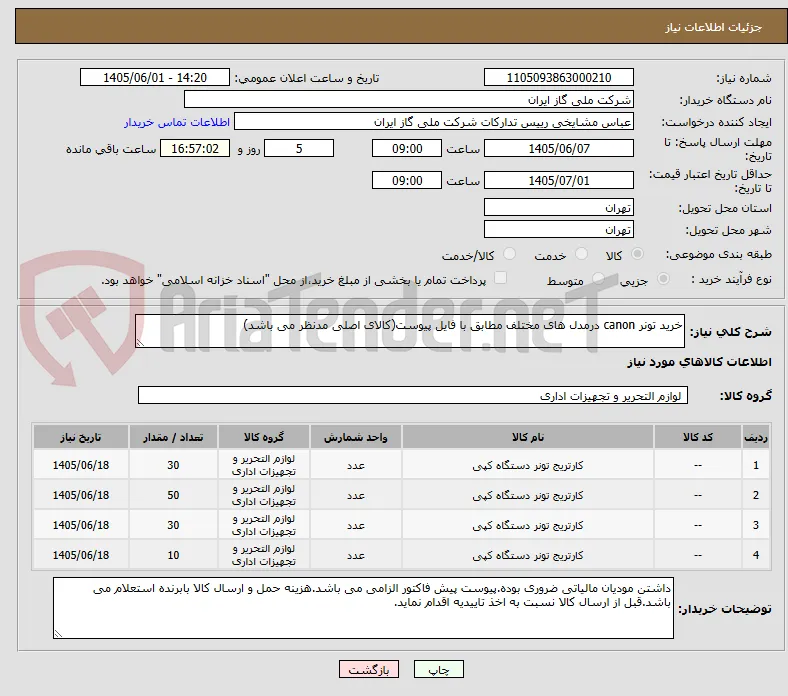Click the price validity date 1405/07/01
788x696 pixels.
[559, 180]
